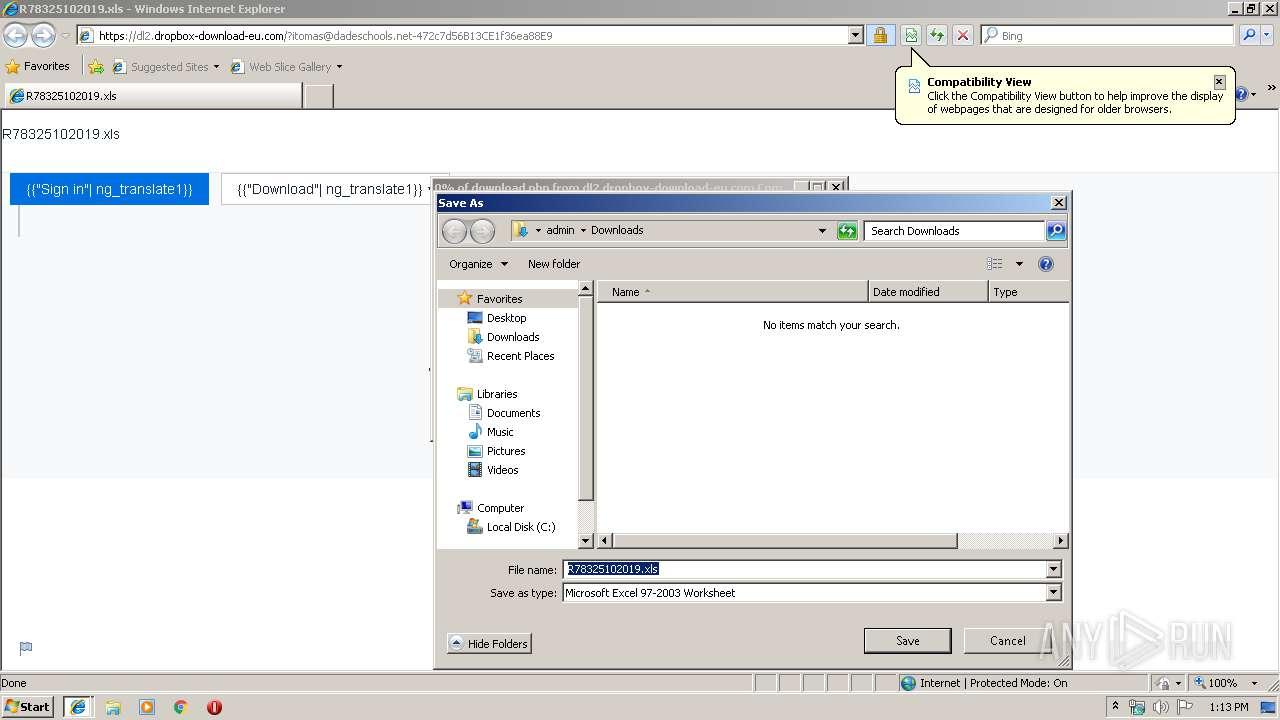Open the Favorites star button
Screen dimensions: 1280x720
[x=38, y=66]
